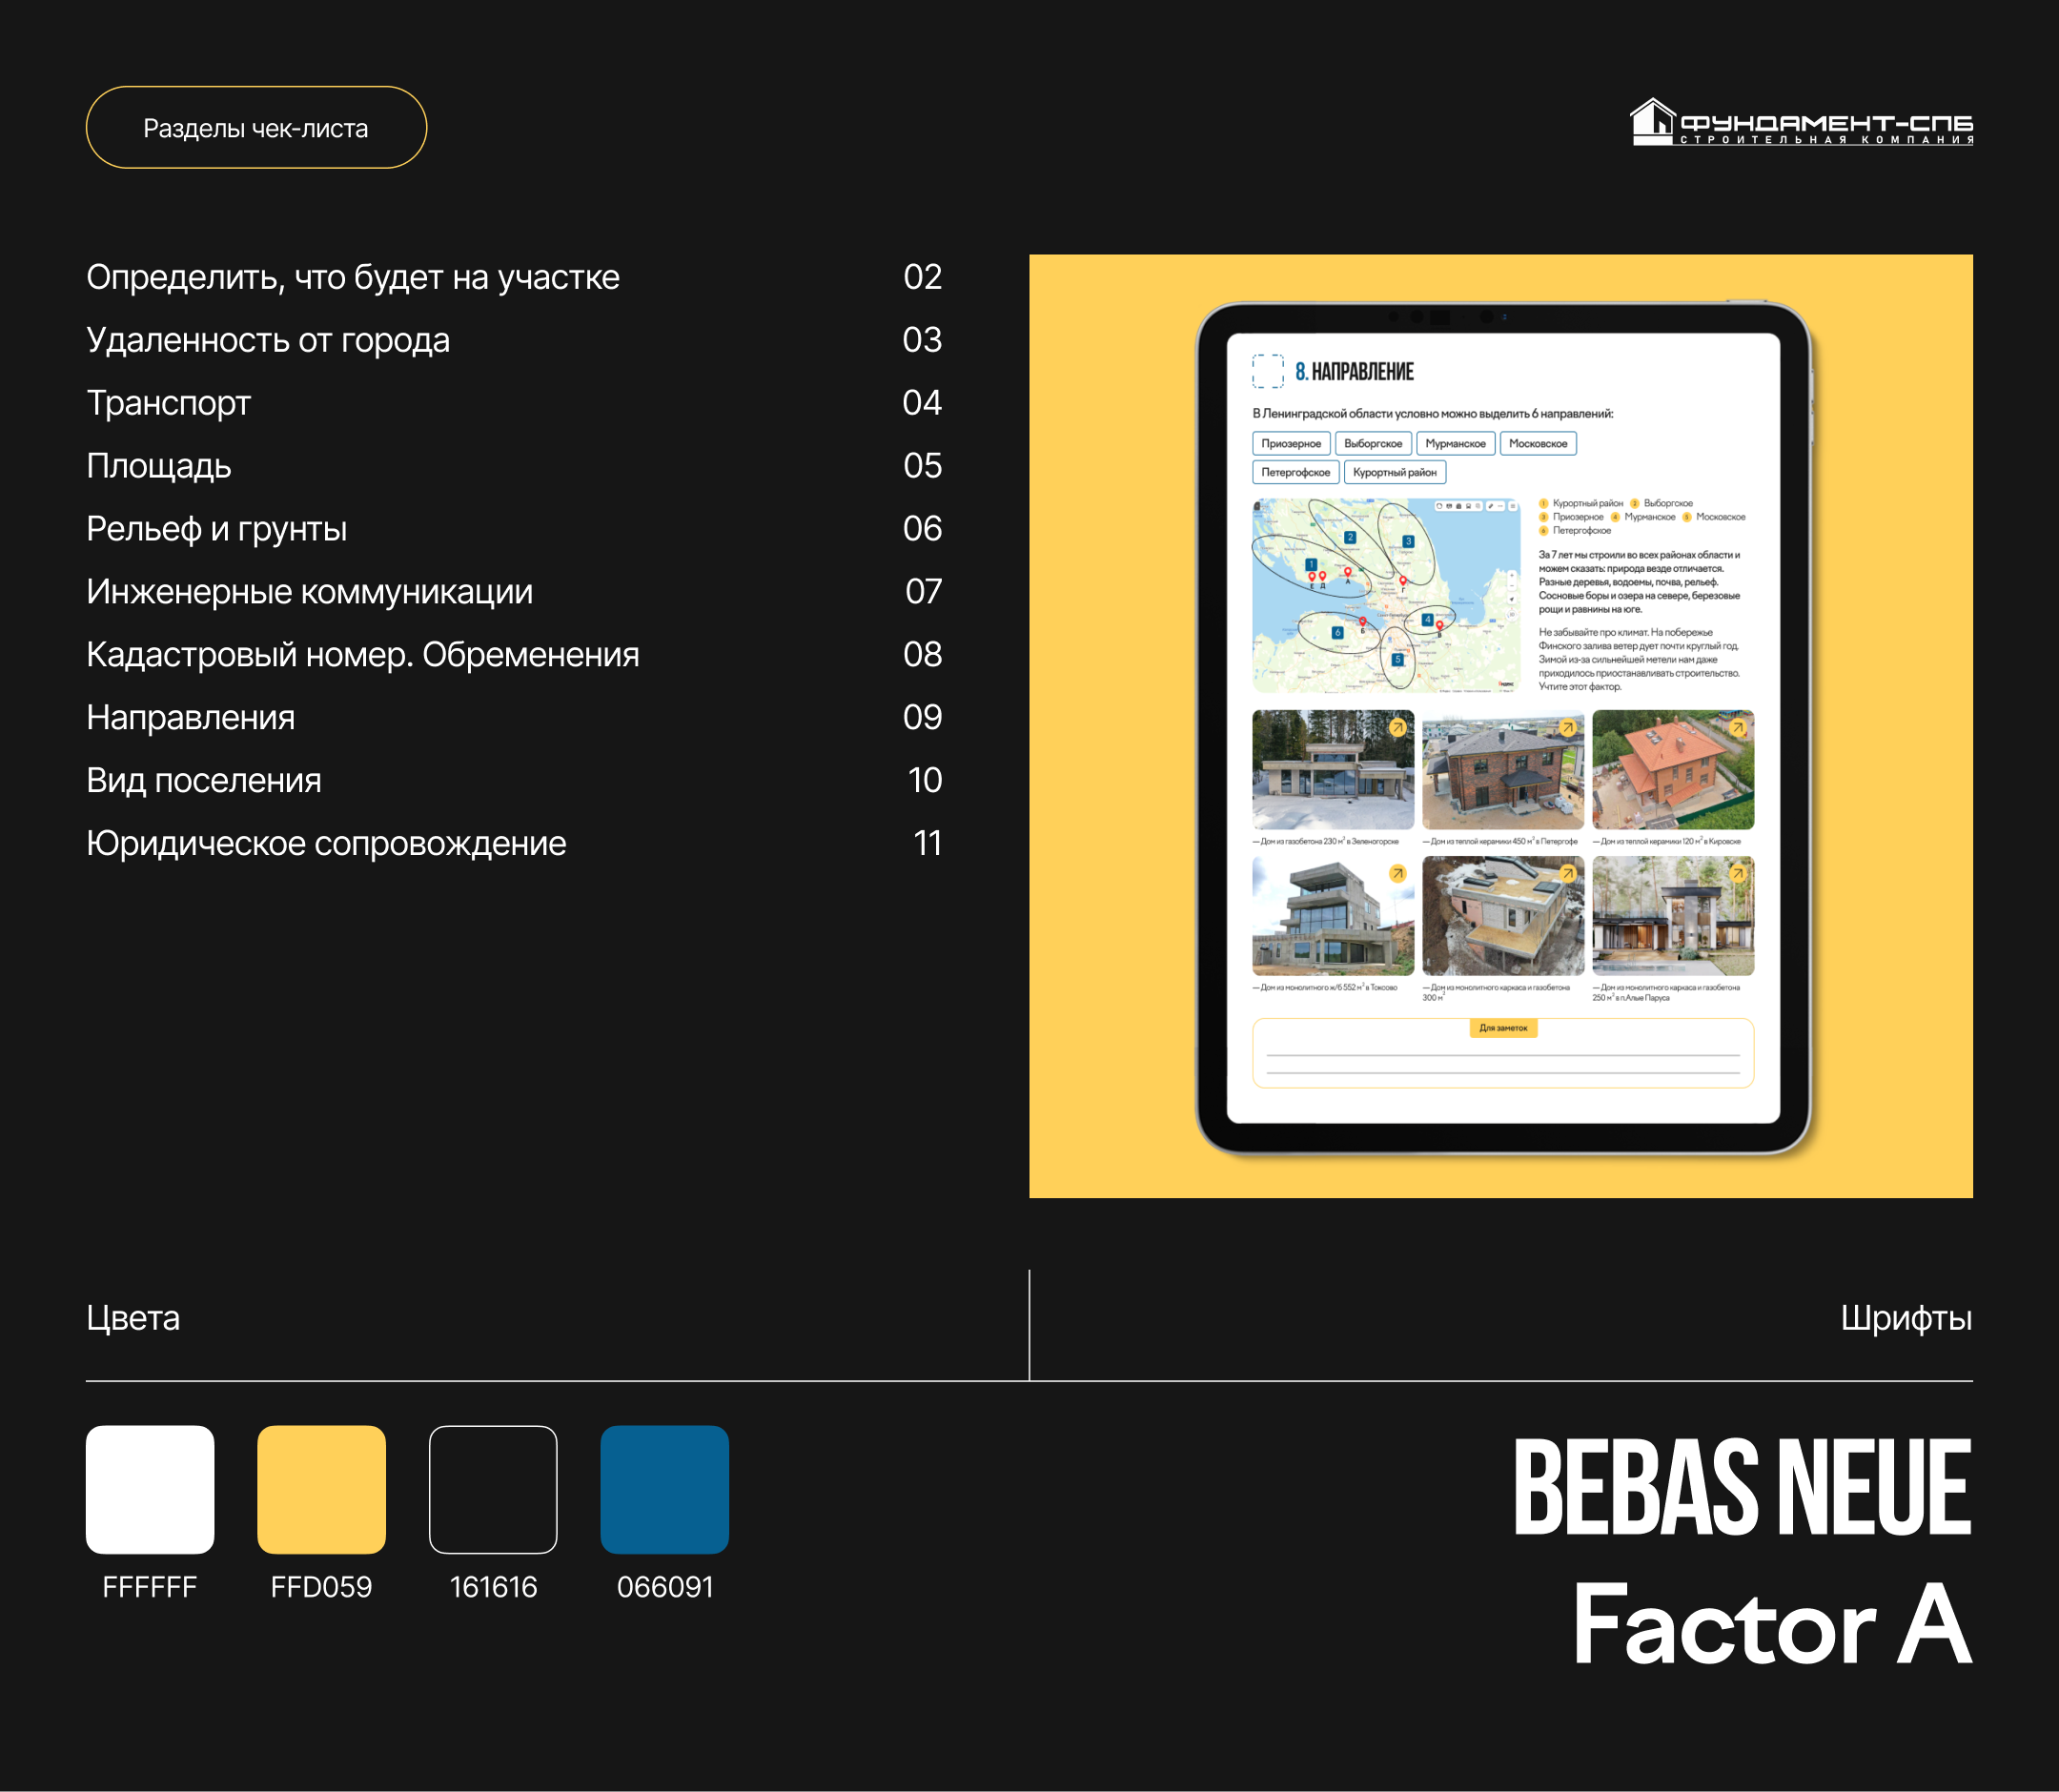The height and width of the screenshot is (1792, 2059).
Task: Tick the dashed checkbox beside 8. Направление
Action: pyautogui.click(x=1267, y=371)
